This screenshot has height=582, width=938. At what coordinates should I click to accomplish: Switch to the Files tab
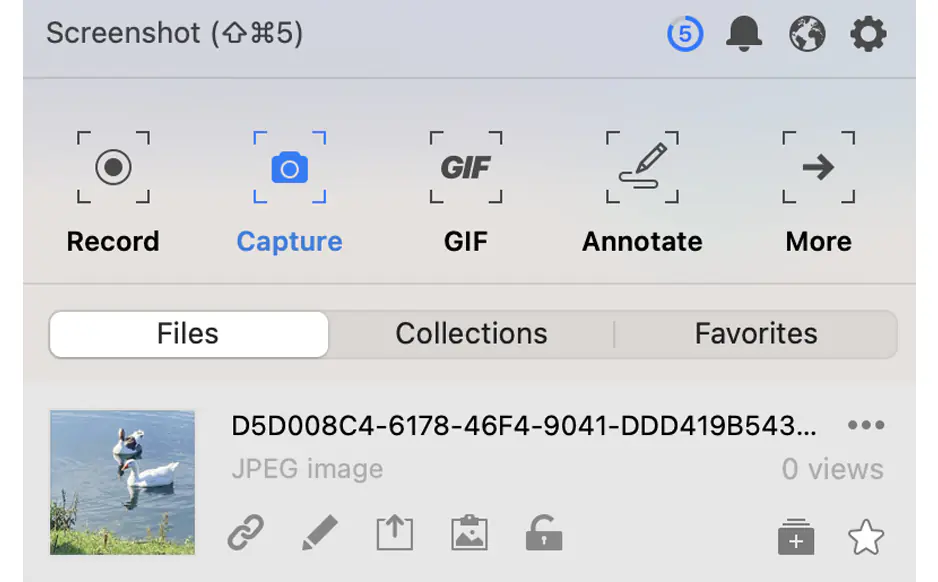coord(188,334)
